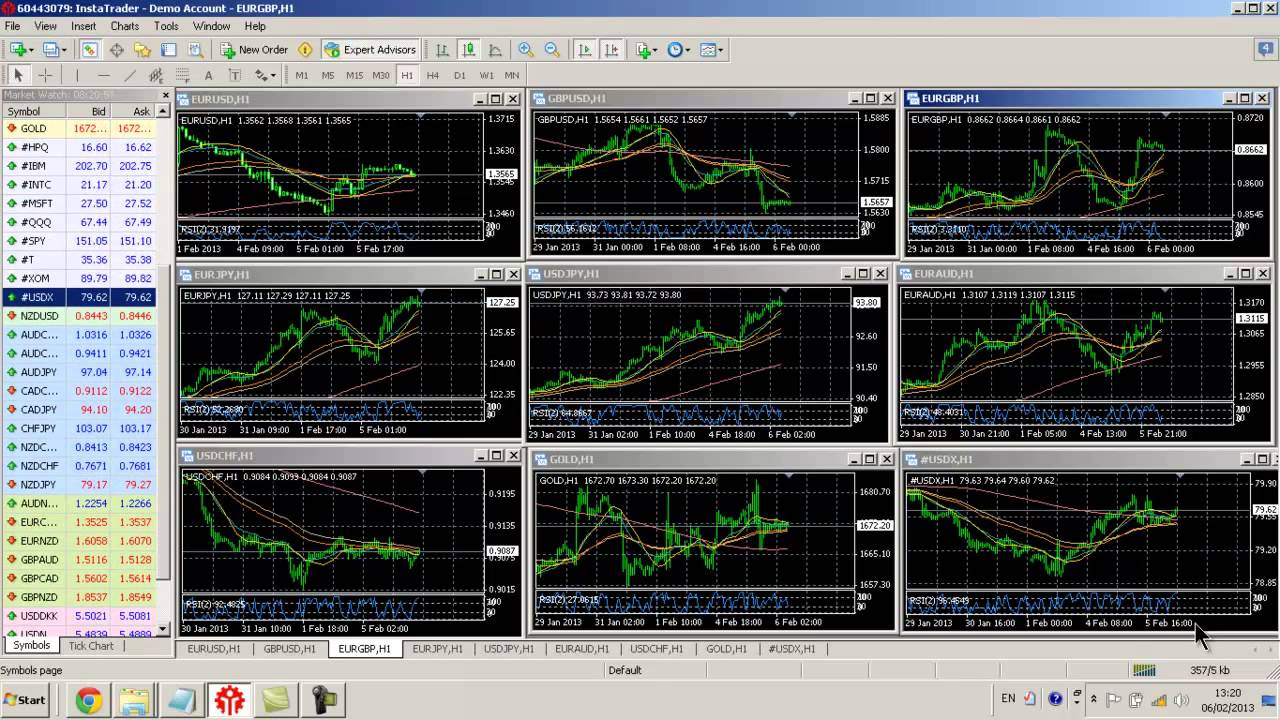
Task: Switch to the D1 timeframe
Action: coord(460,75)
